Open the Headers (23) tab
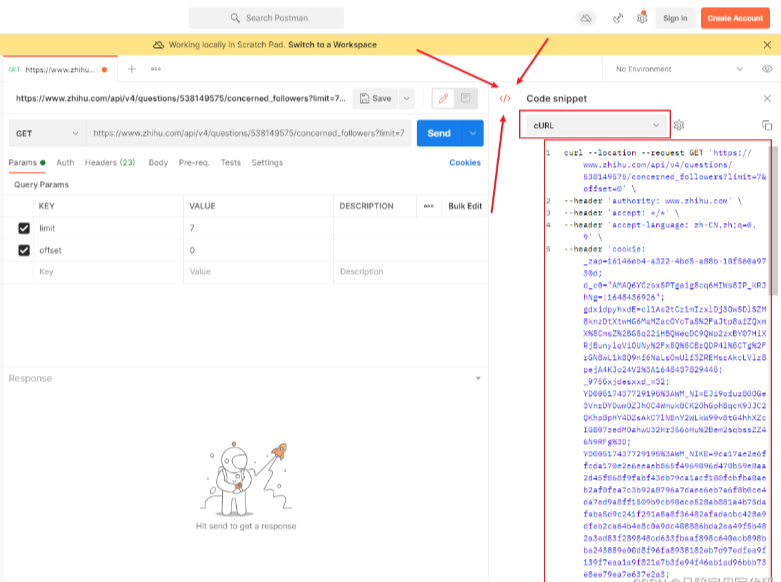Viewport: 781px width, 582px height. pos(110,162)
